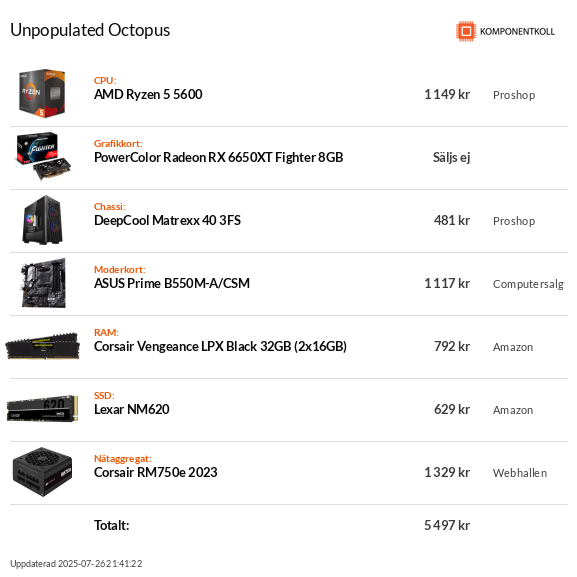The width and height of the screenshot is (577, 577).
Task: Click the Lexar NM620 SSD image
Action: coord(43,408)
